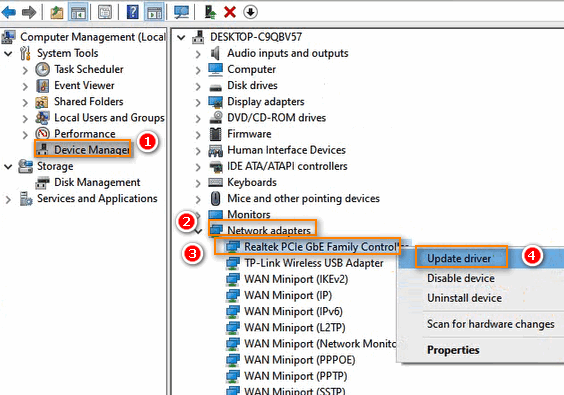Click the Firmware chip icon
The width and height of the screenshot is (564, 395).
(x=215, y=134)
